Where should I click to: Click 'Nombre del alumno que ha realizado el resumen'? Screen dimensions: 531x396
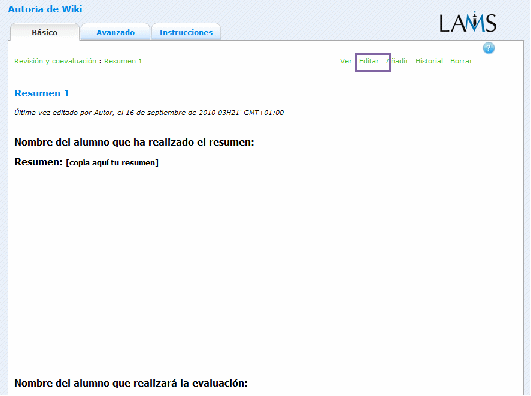tap(134, 142)
